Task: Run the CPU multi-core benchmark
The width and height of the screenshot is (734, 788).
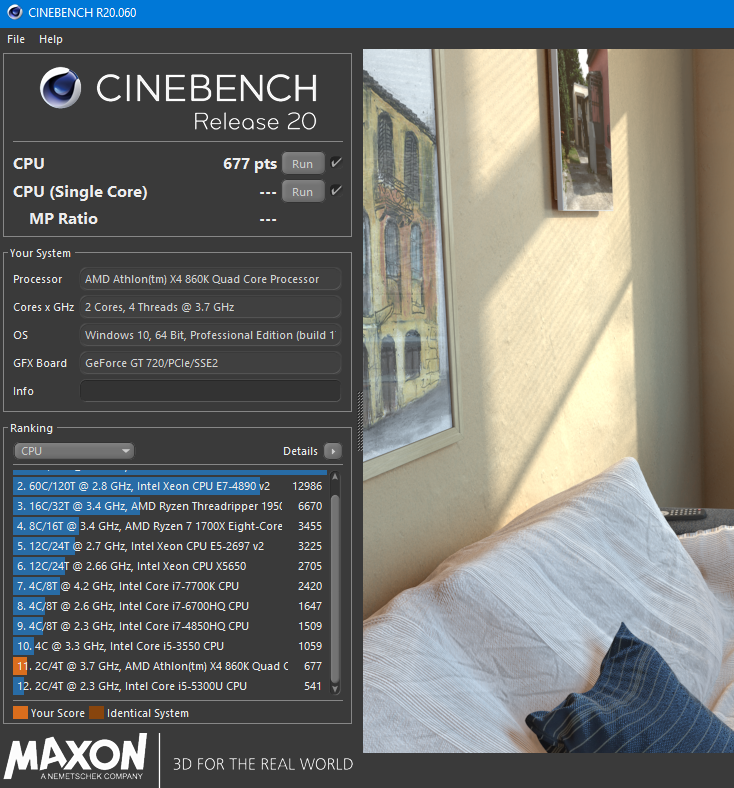Action: 302,164
